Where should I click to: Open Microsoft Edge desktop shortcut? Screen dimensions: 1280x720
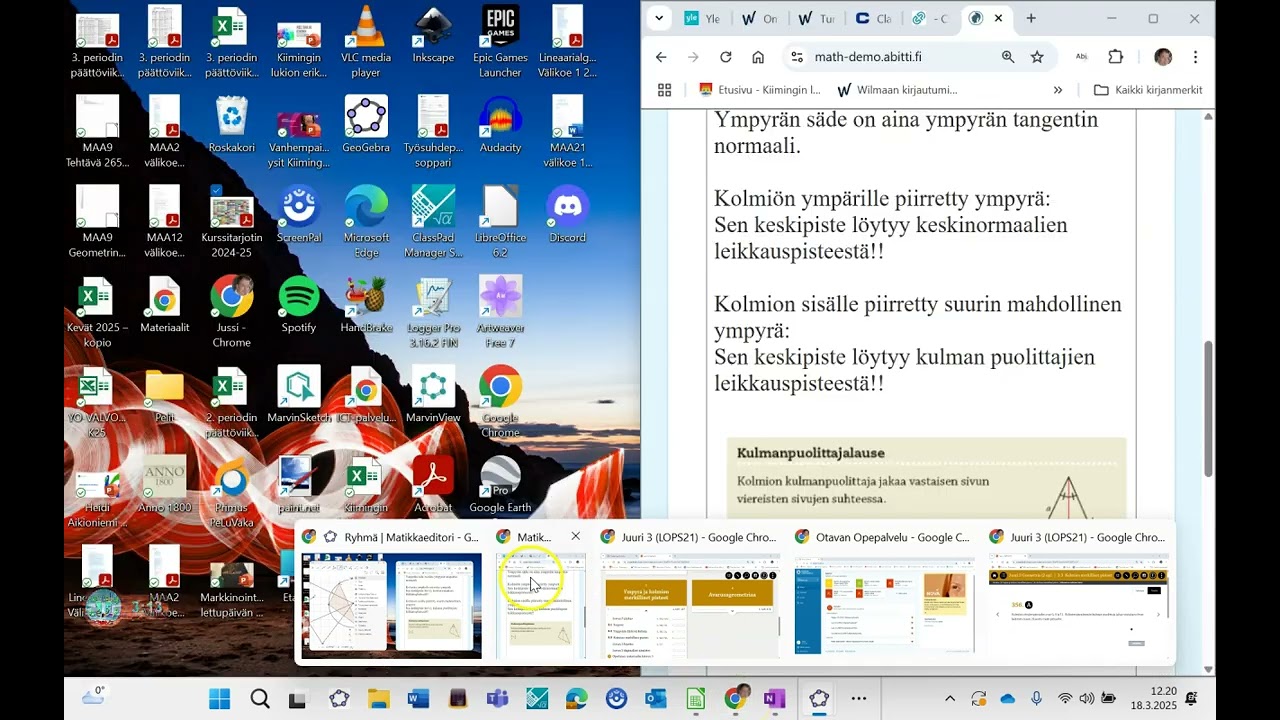(x=366, y=222)
